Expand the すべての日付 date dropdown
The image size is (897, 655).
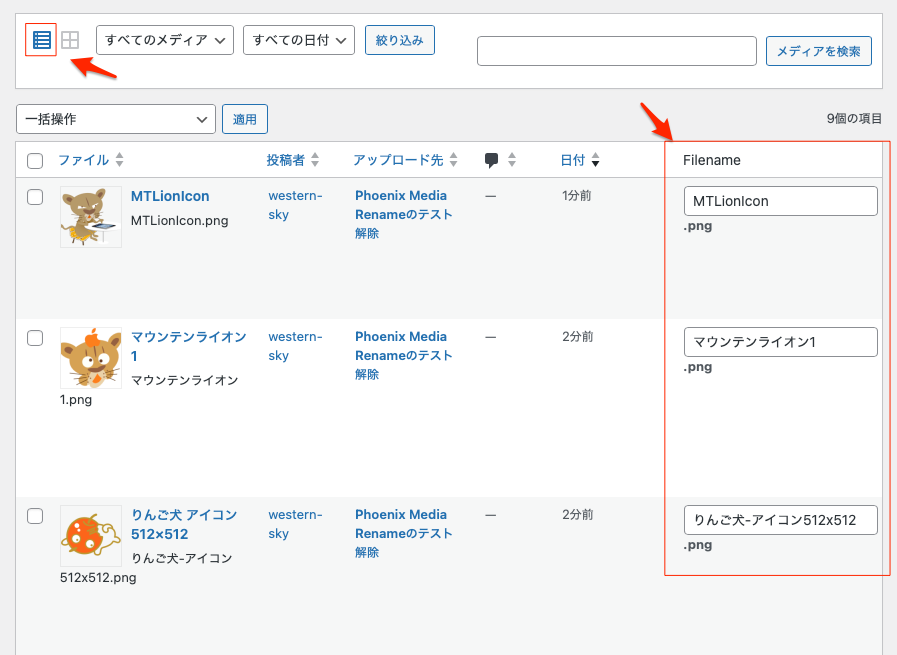coord(299,40)
